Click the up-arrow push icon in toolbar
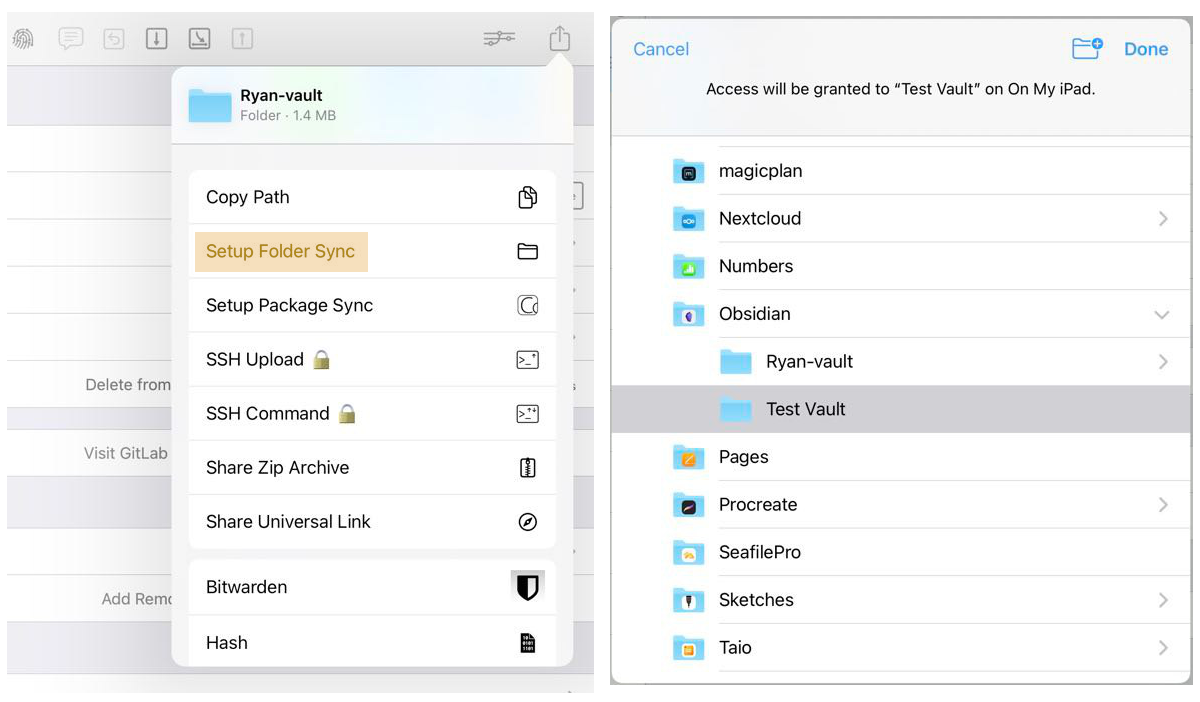Screen dimensions: 1200x702 242,39
